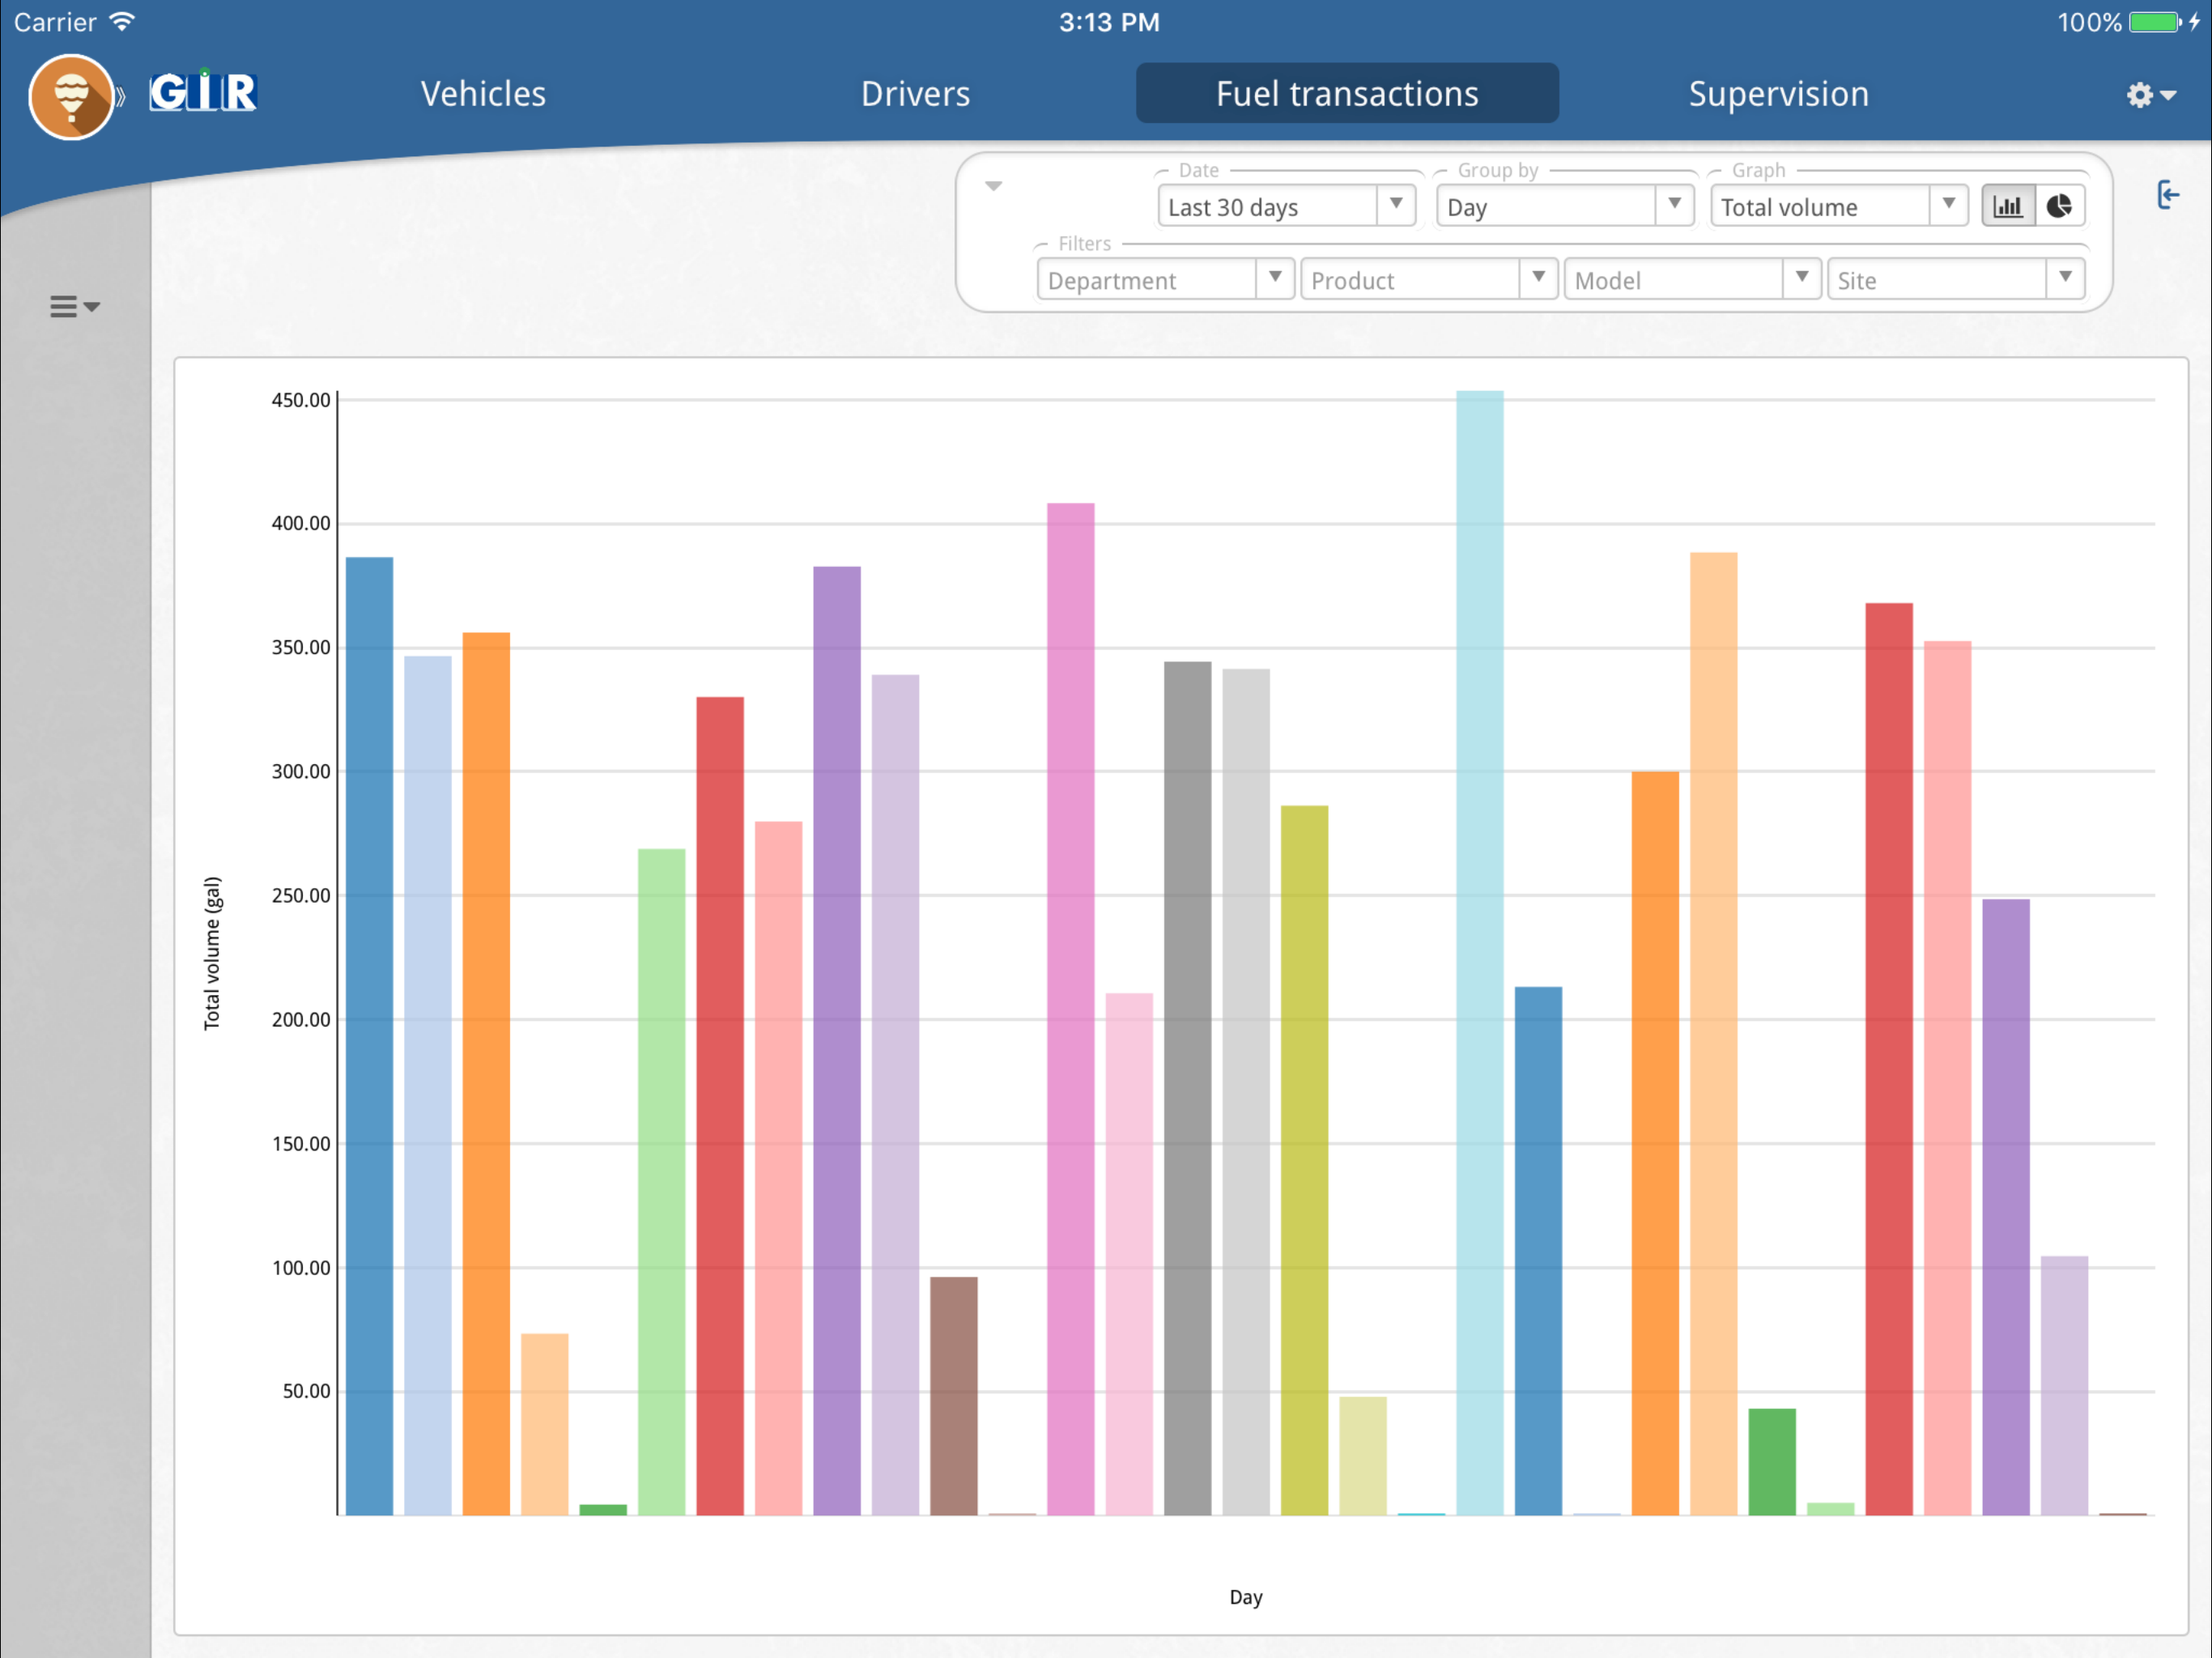This screenshot has width=2212, height=1658.
Task: Tap the olive yellow-green bar near 285
Action: coord(1304,1159)
